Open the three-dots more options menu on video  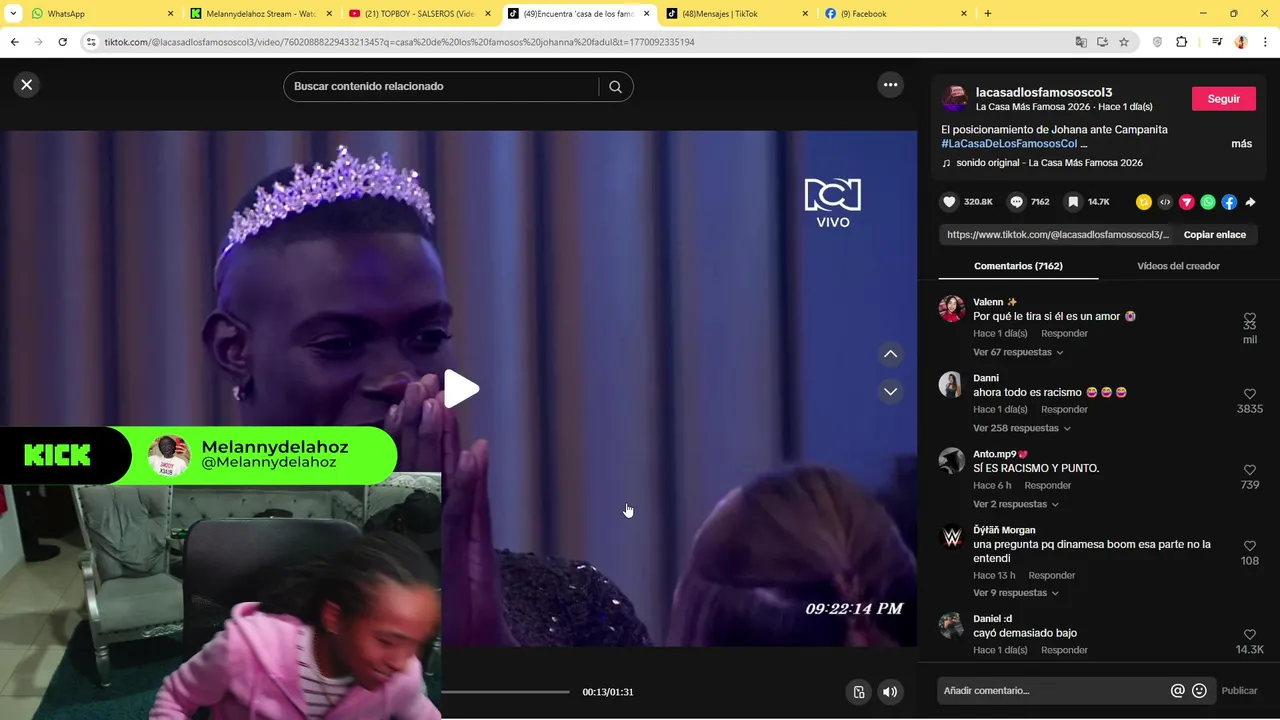click(891, 85)
